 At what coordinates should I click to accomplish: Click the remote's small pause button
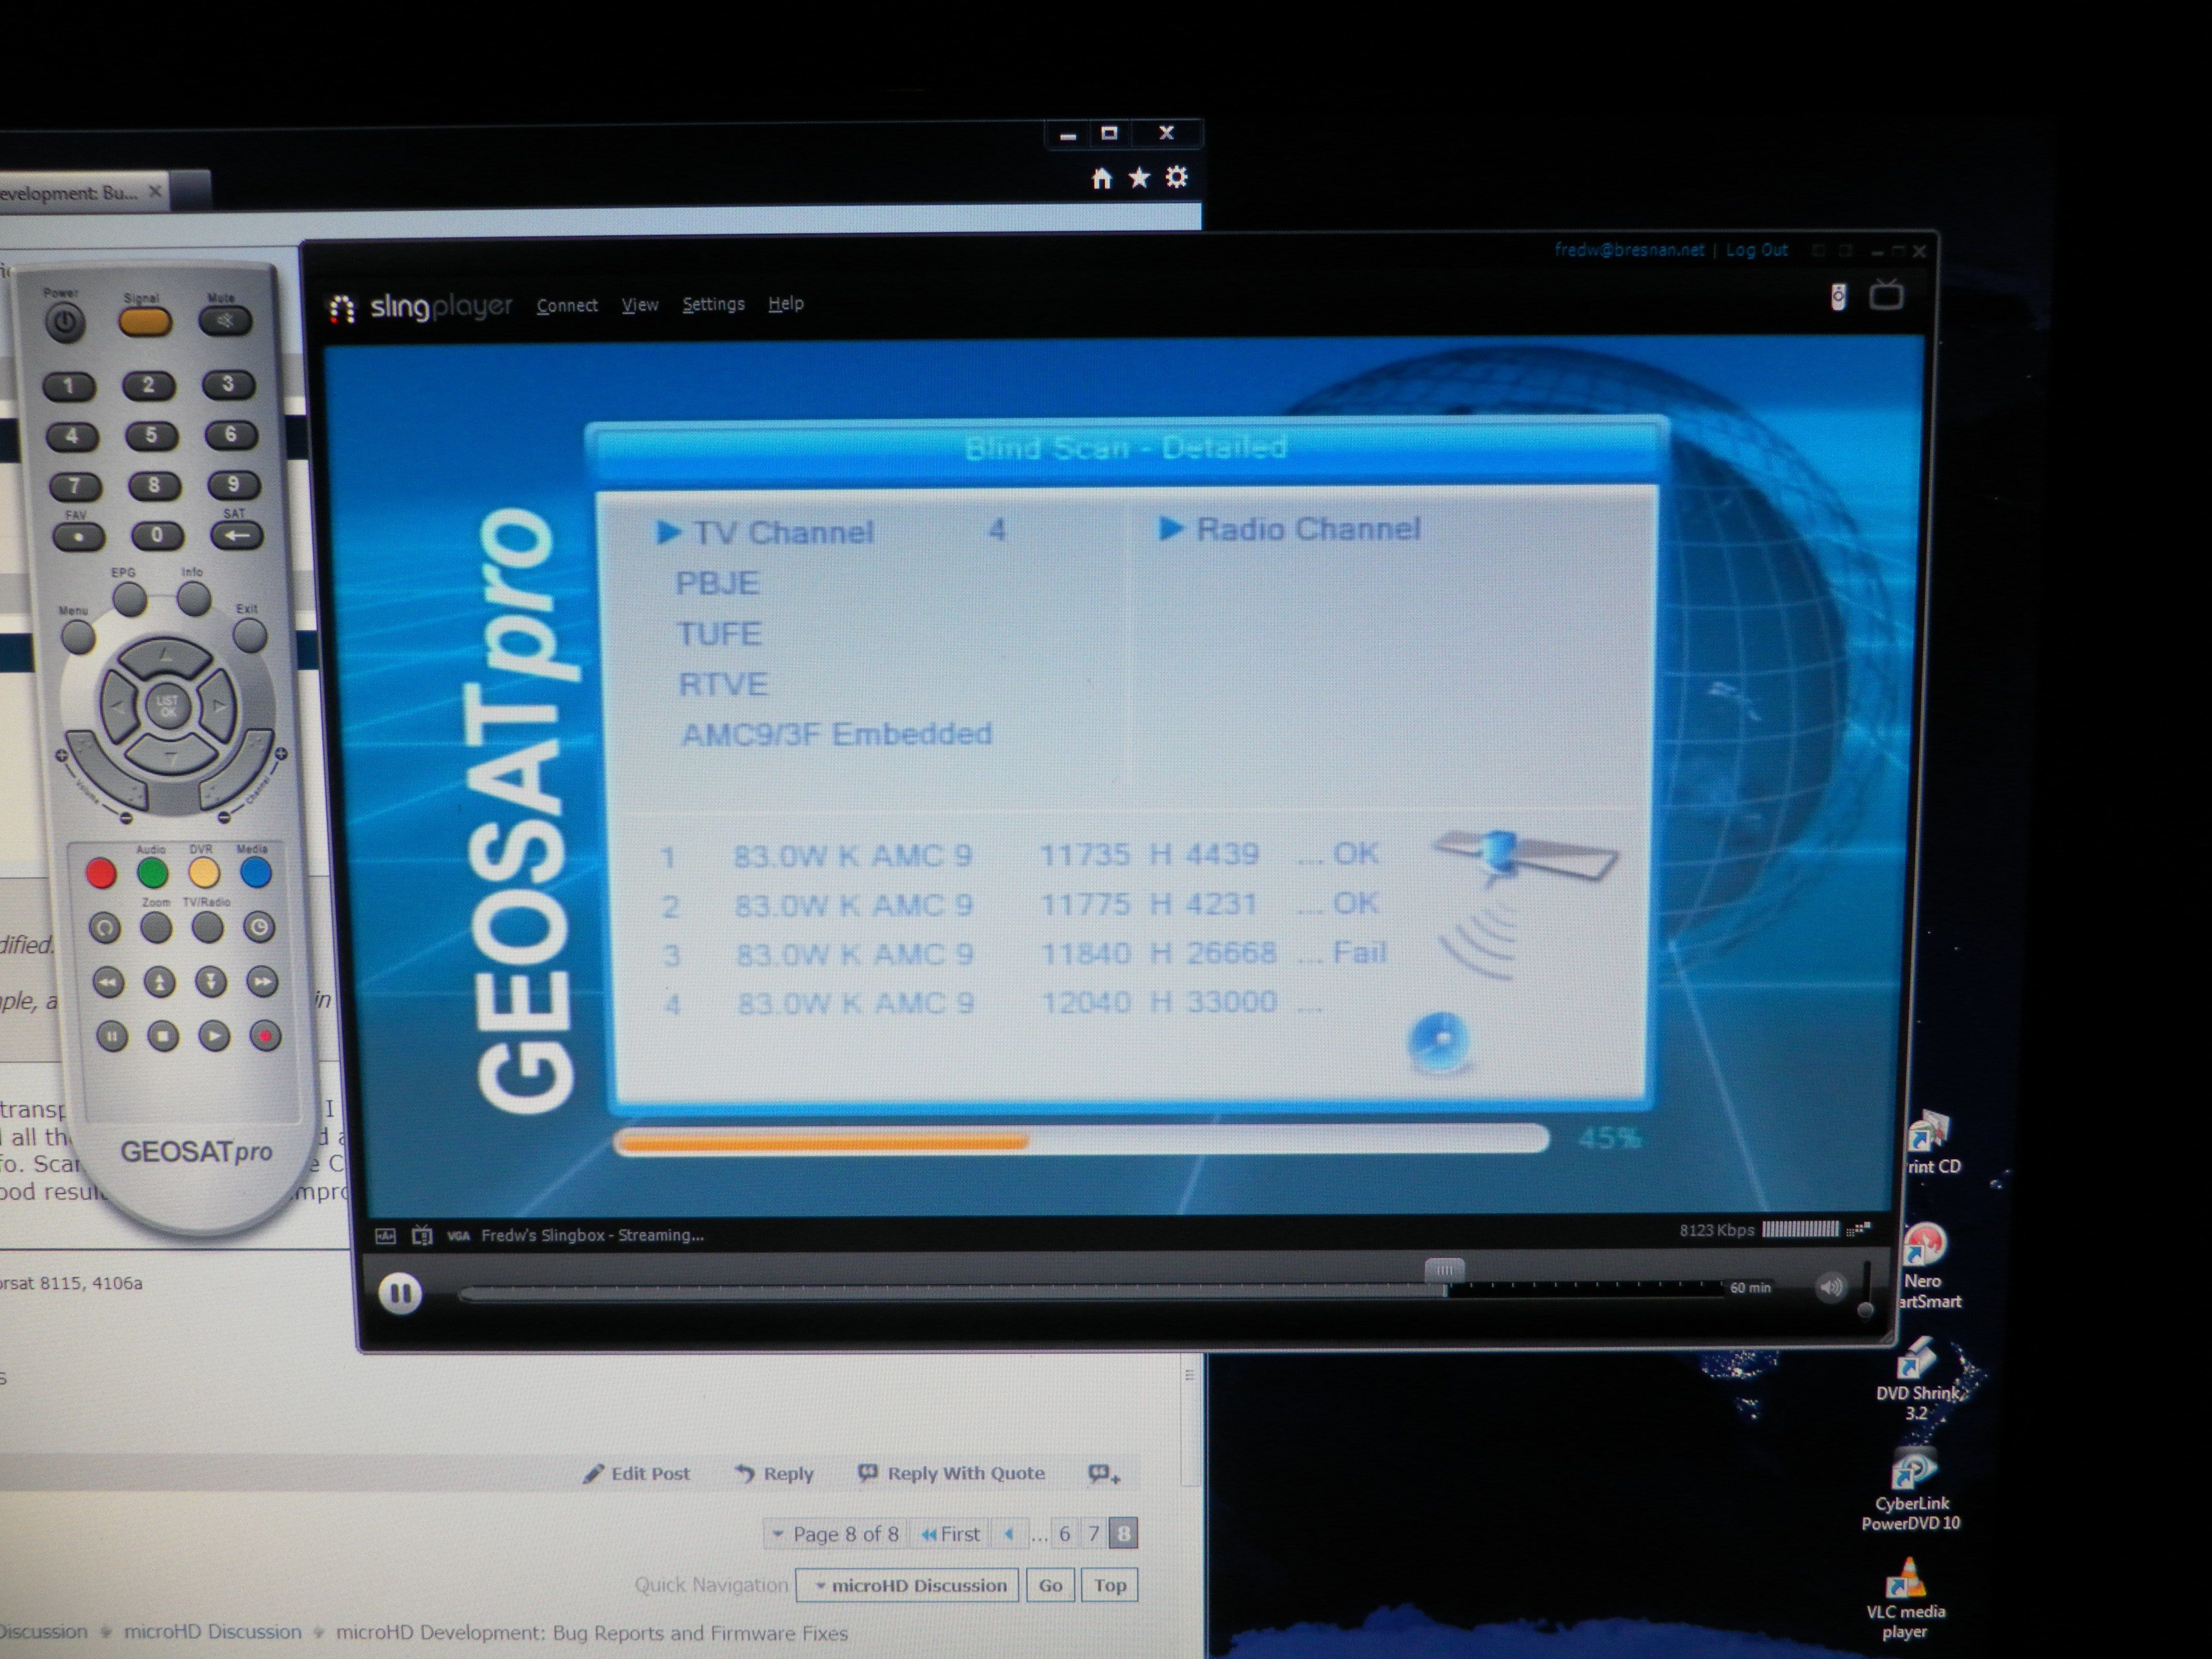[111, 1037]
